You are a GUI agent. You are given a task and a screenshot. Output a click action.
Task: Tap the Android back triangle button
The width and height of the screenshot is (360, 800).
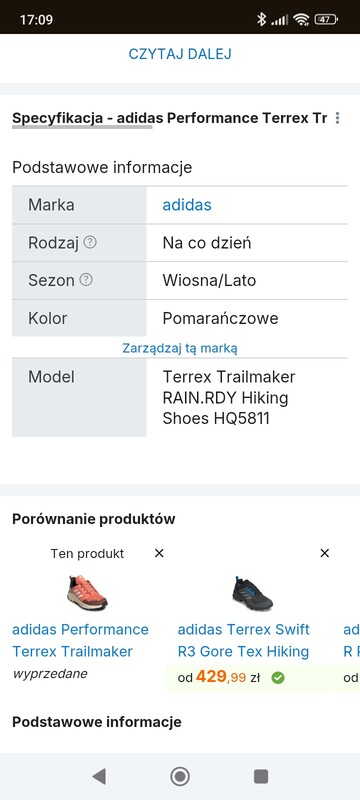98,776
